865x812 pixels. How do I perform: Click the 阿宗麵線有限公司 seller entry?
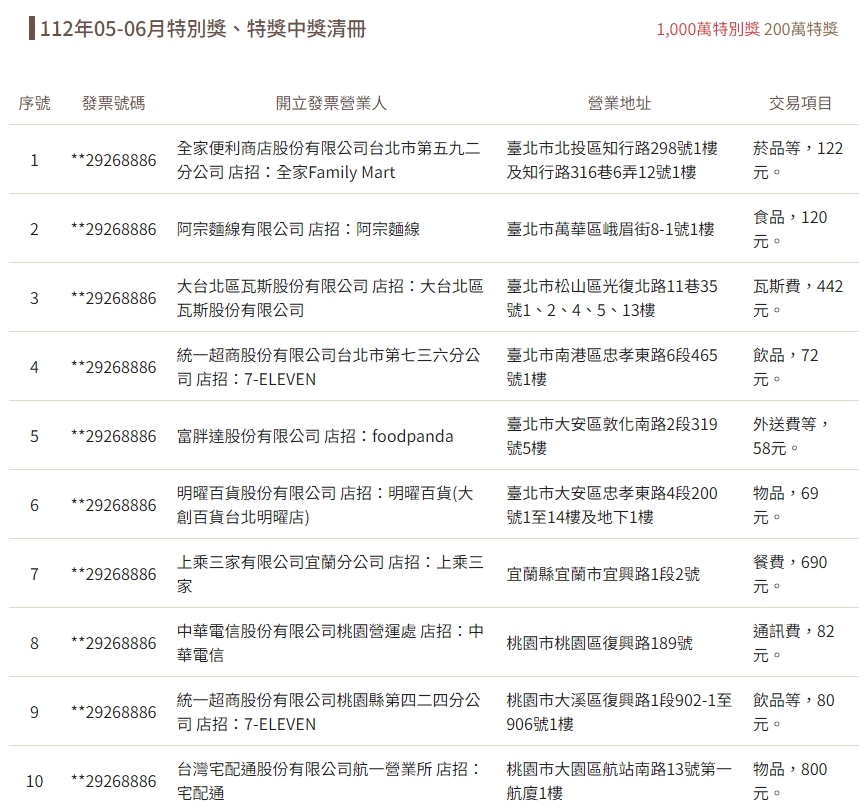pos(298,229)
